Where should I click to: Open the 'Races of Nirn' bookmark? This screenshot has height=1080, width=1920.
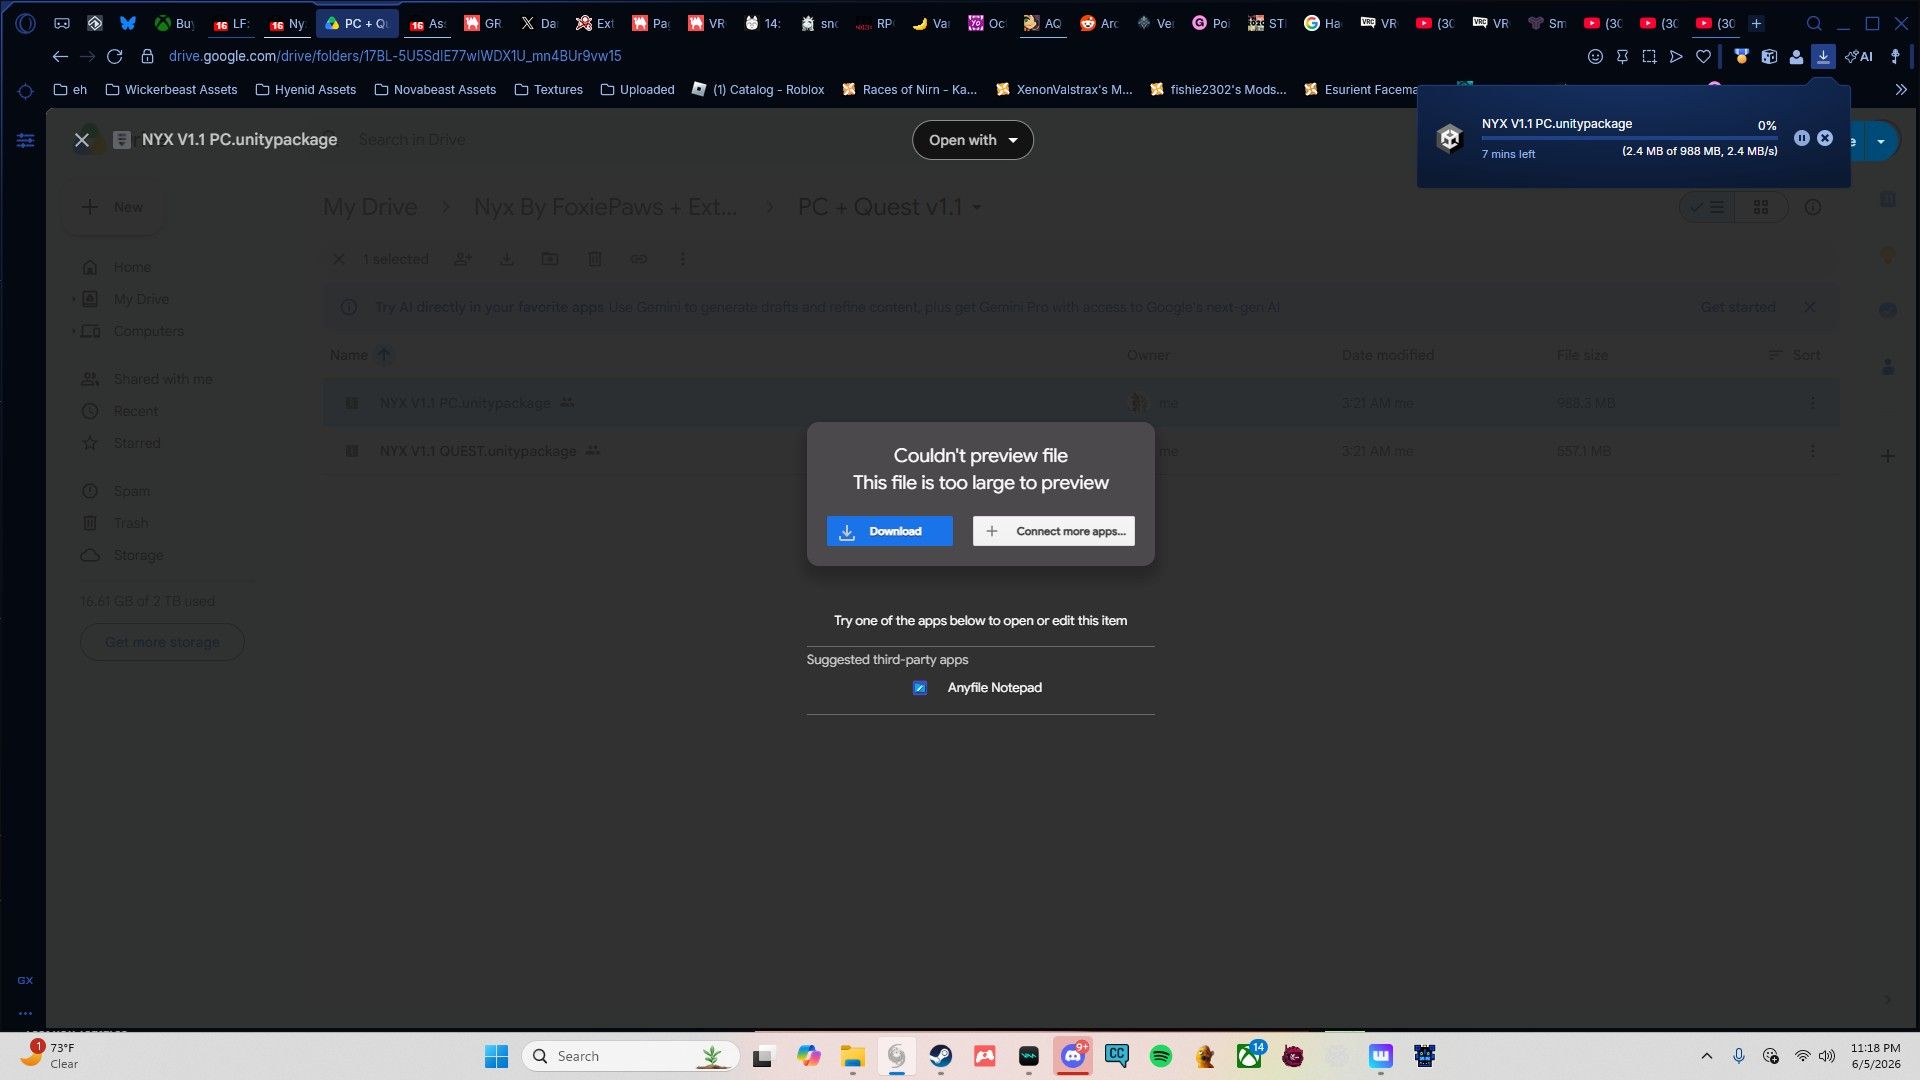910,90
